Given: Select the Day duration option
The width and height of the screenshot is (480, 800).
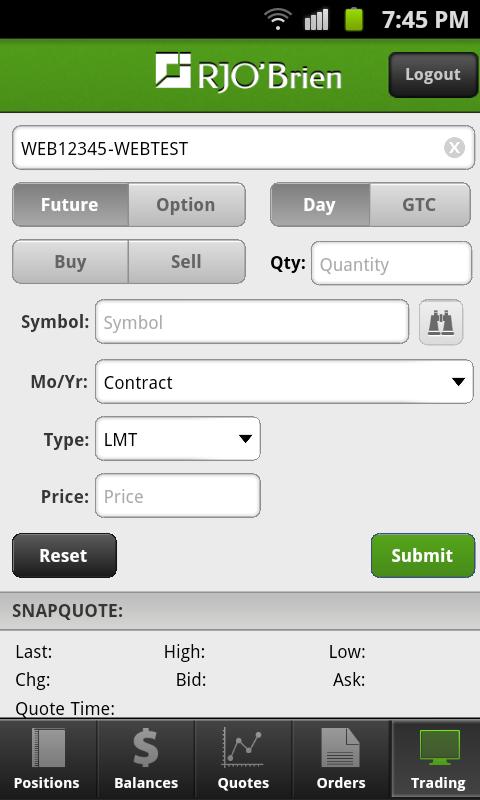Looking at the screenshot, I should point(320,205).
